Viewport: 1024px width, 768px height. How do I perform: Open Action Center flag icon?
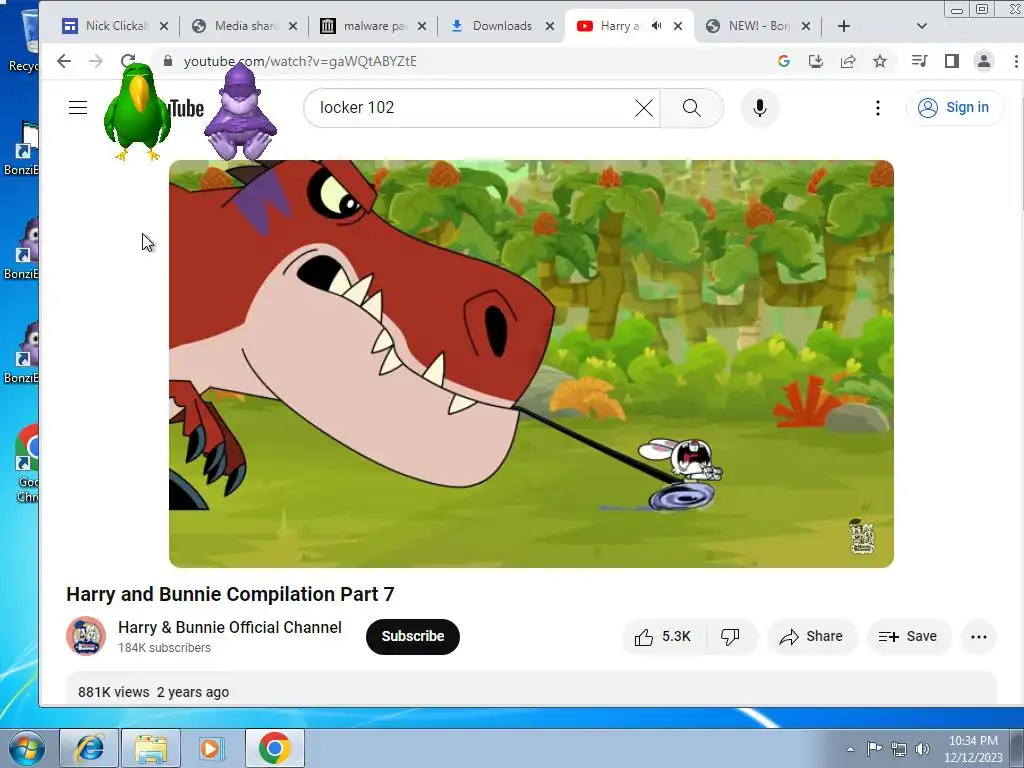click(874, 748)
